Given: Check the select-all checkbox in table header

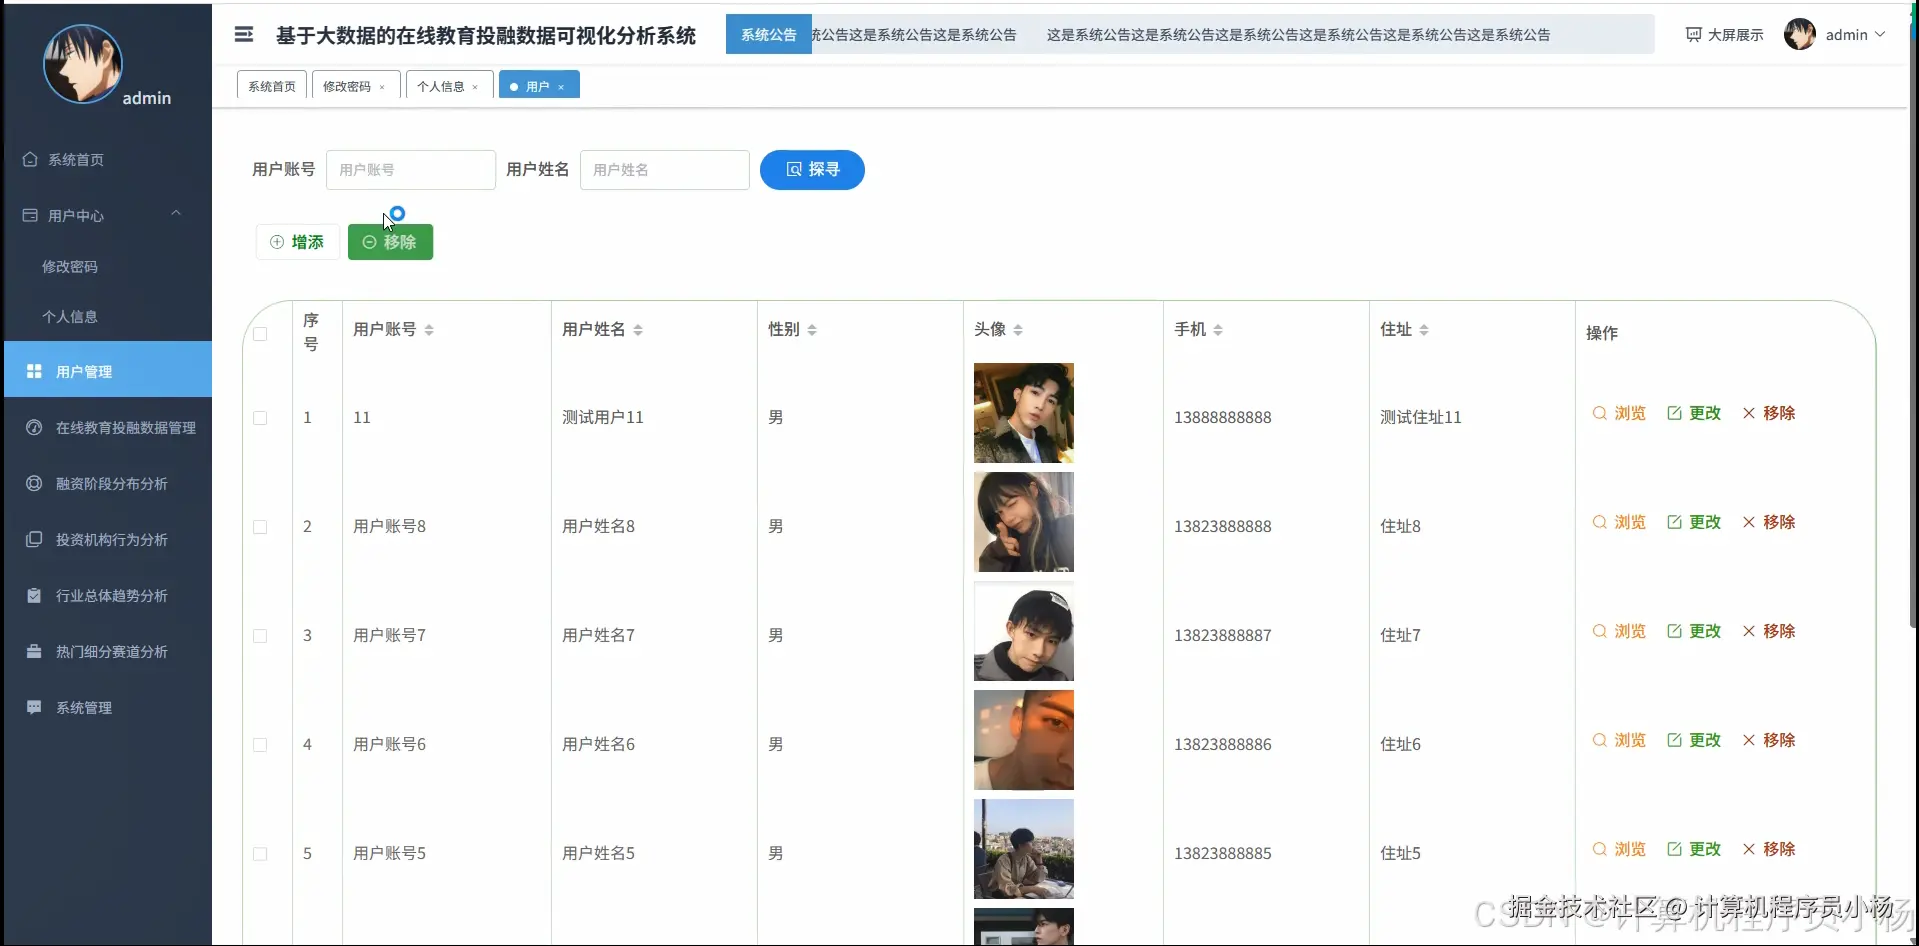Looking at the screenshot, I should (x=260, y=334).
